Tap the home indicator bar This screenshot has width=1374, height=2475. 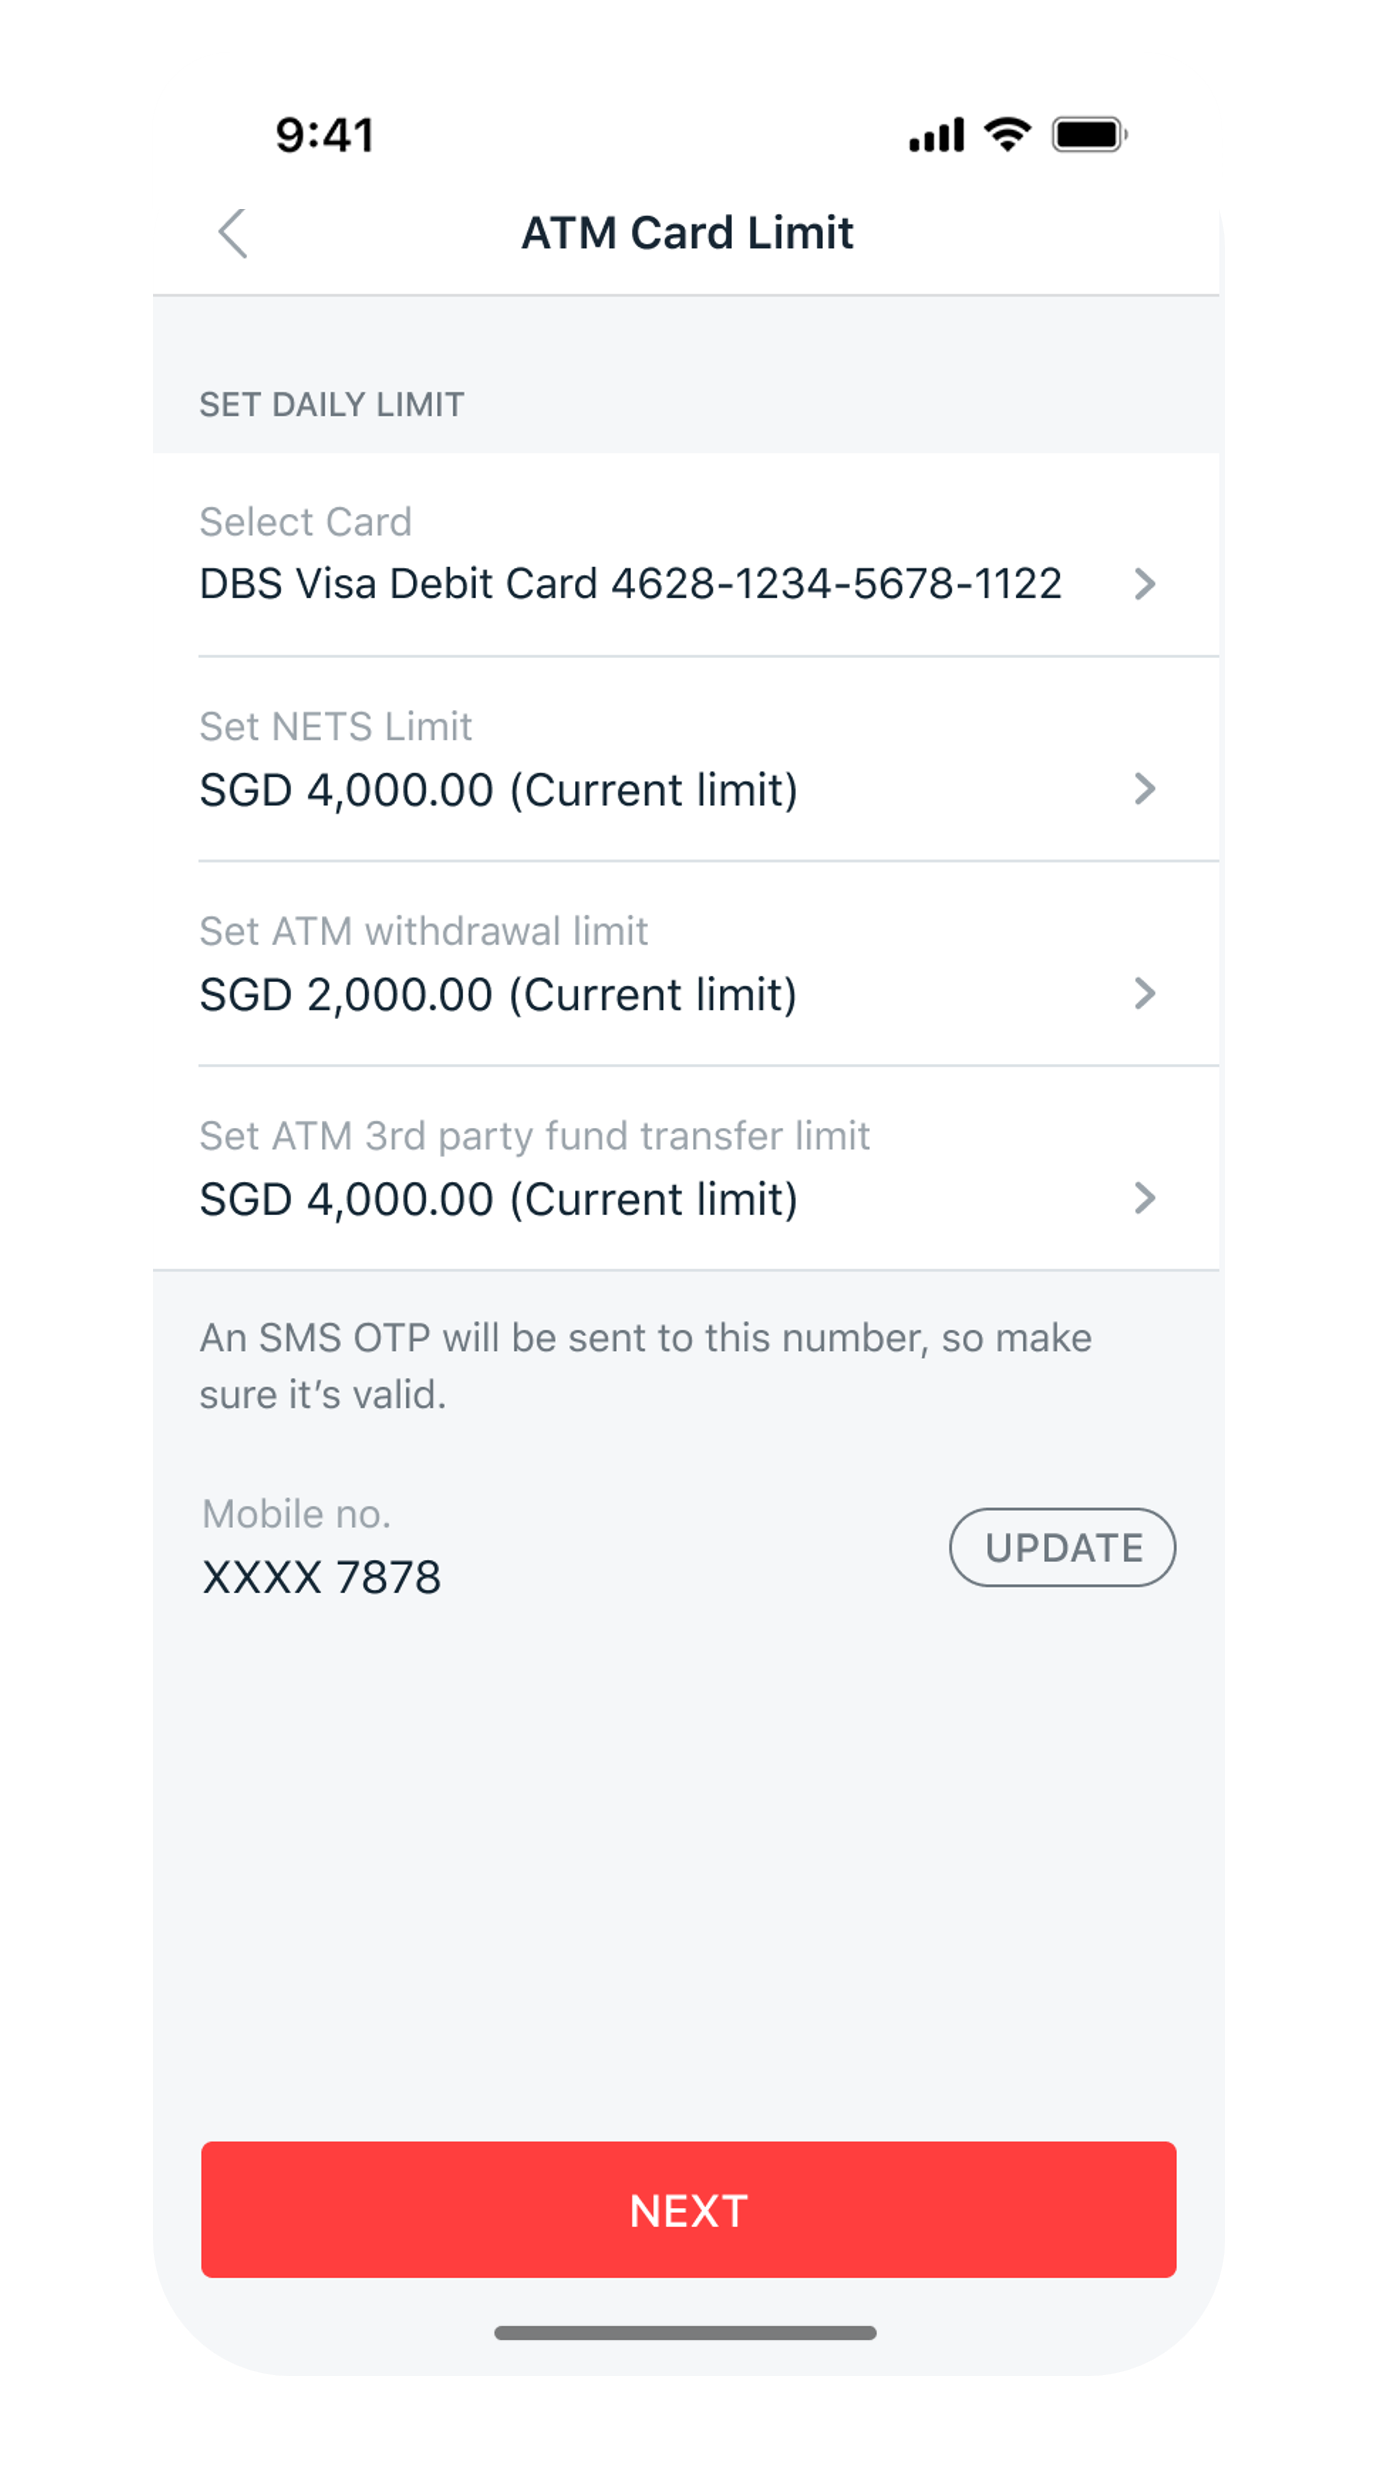coord(685,2333)
